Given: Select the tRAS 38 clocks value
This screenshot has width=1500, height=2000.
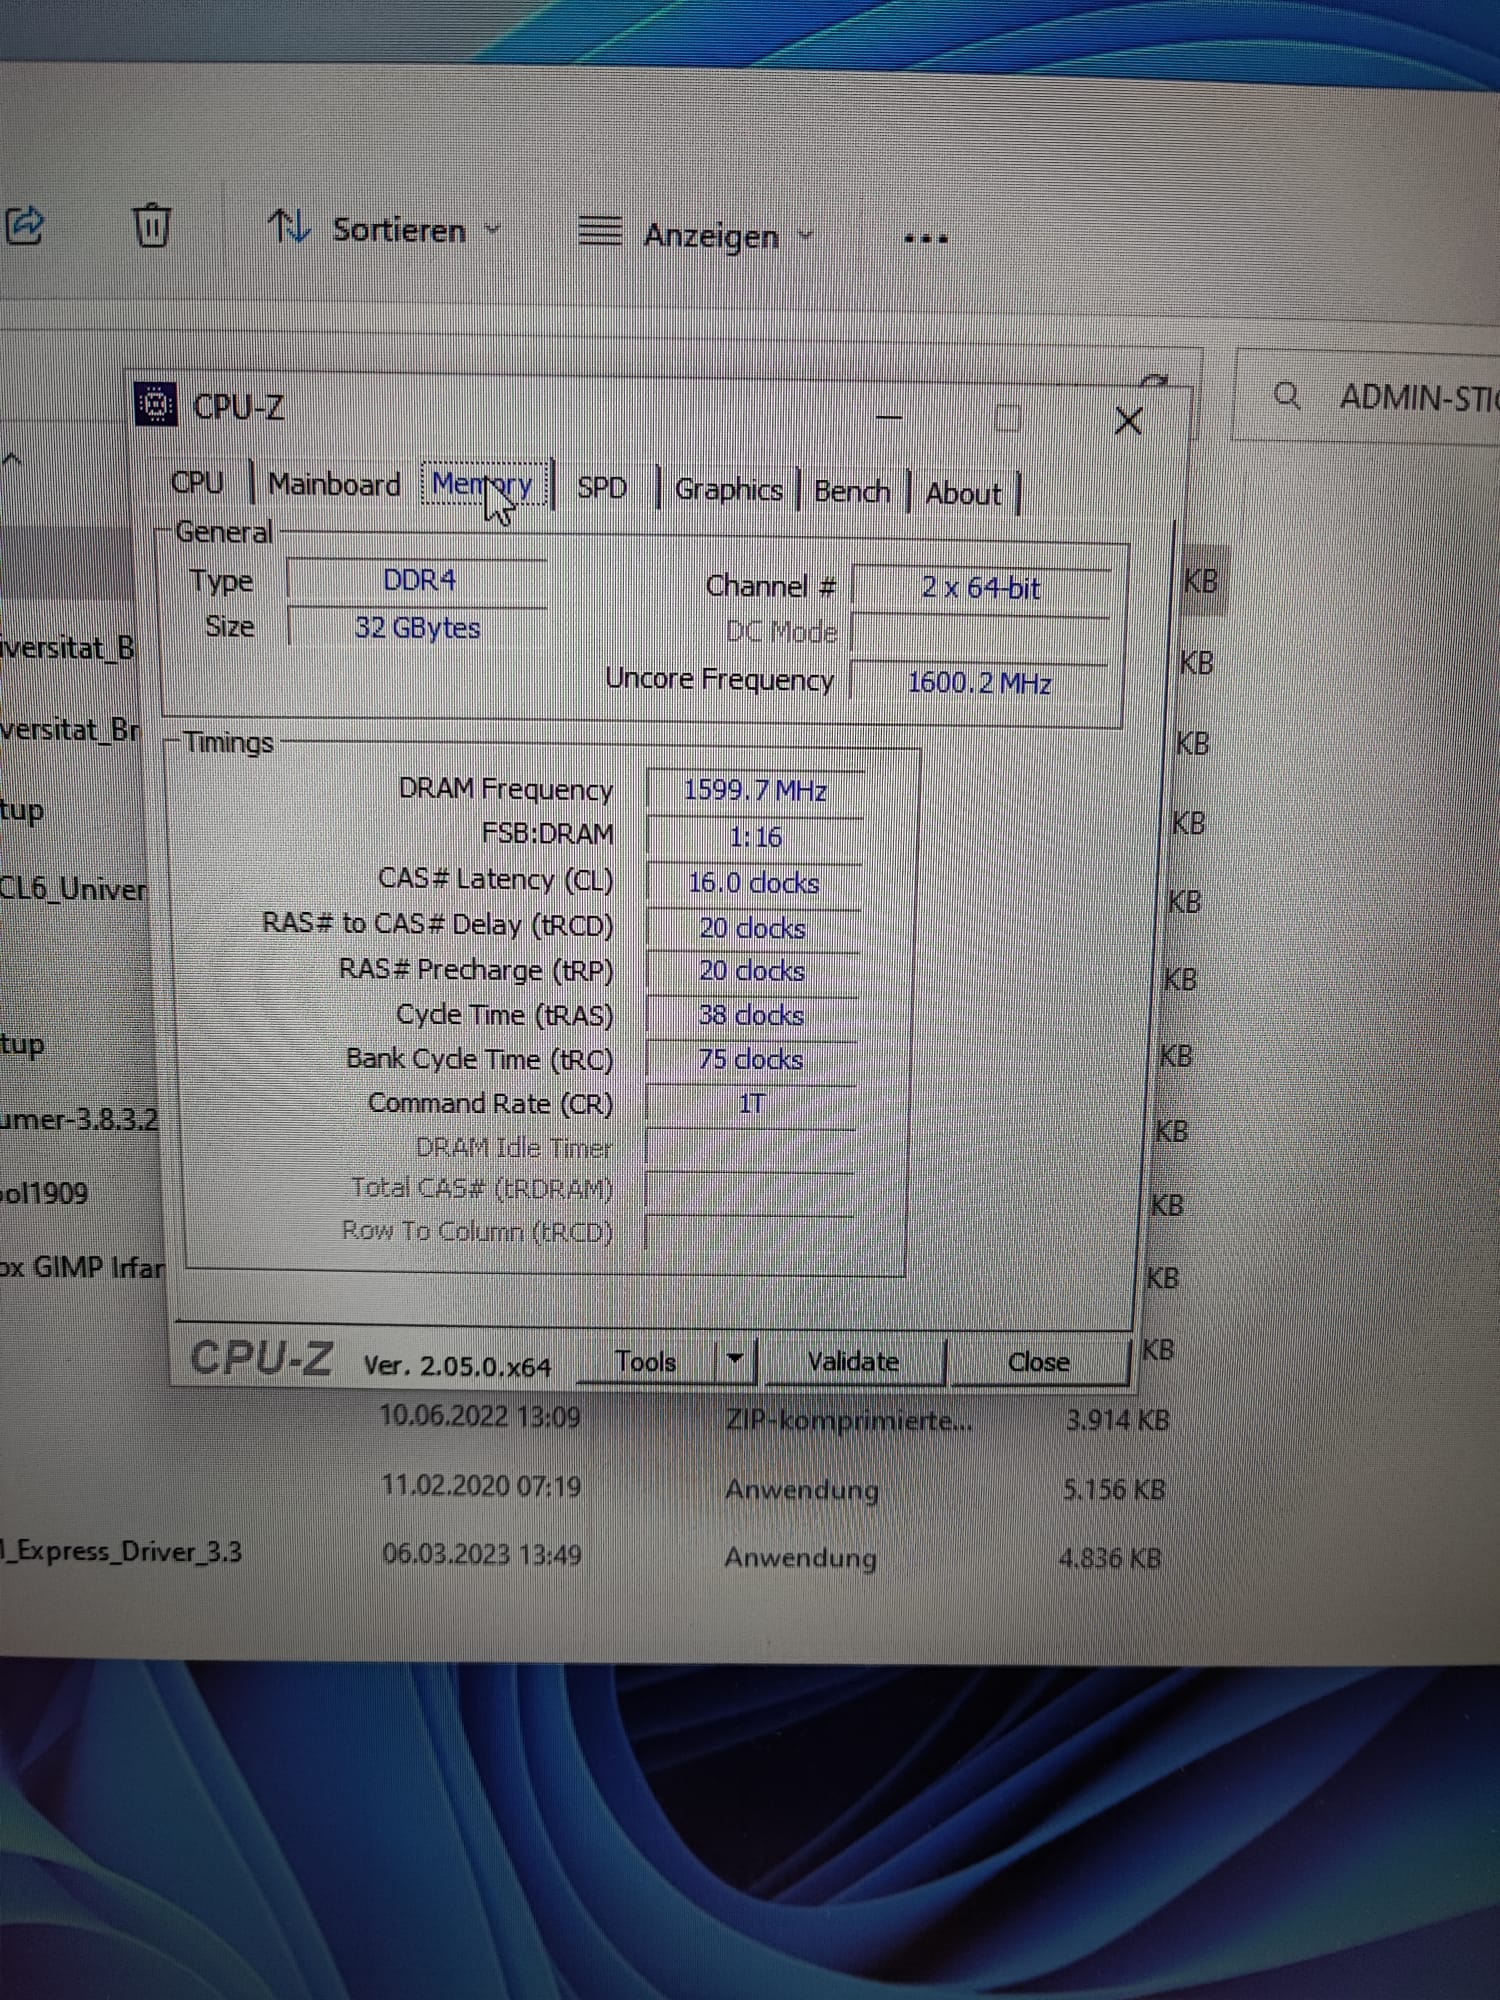Looking at the screenshot, I should pos(751,1015).
